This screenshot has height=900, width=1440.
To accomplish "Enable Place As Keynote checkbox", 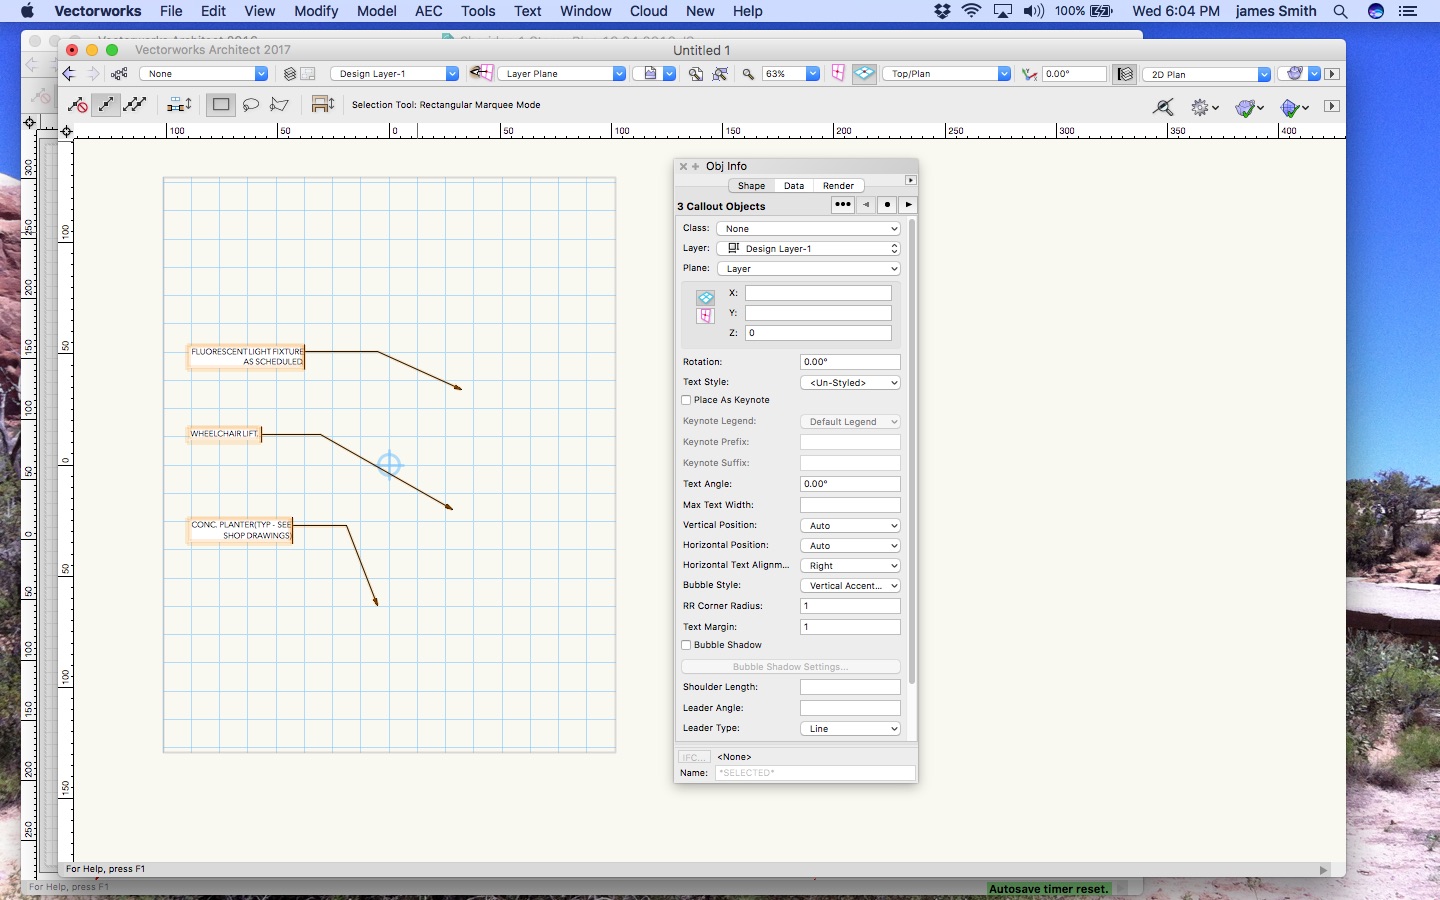I will 687,400.
